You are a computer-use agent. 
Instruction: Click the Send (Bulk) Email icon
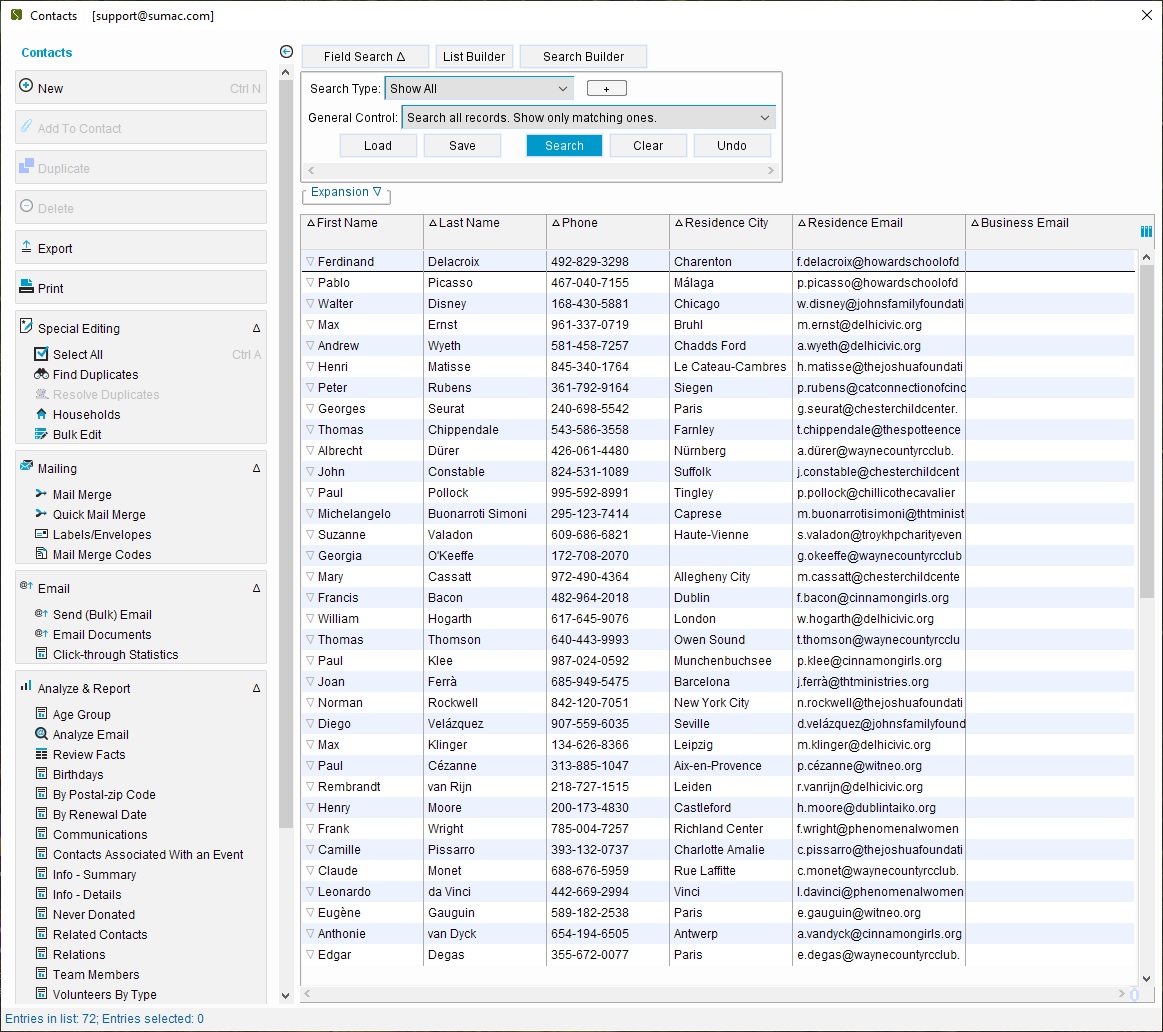[x=42, y=614]
